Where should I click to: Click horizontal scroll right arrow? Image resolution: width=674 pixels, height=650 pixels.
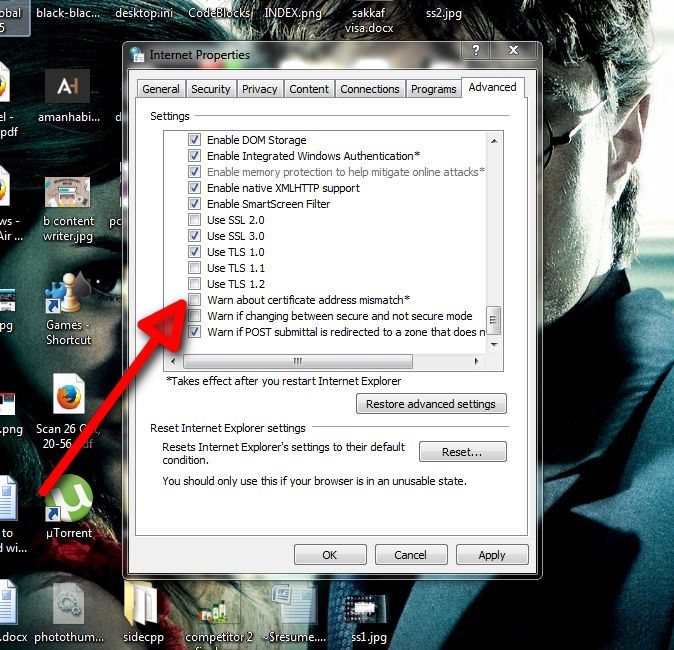[476, 361]
